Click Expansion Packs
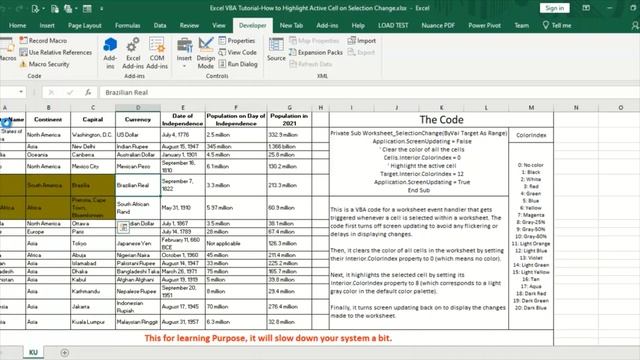 click(x=316, y=52)
